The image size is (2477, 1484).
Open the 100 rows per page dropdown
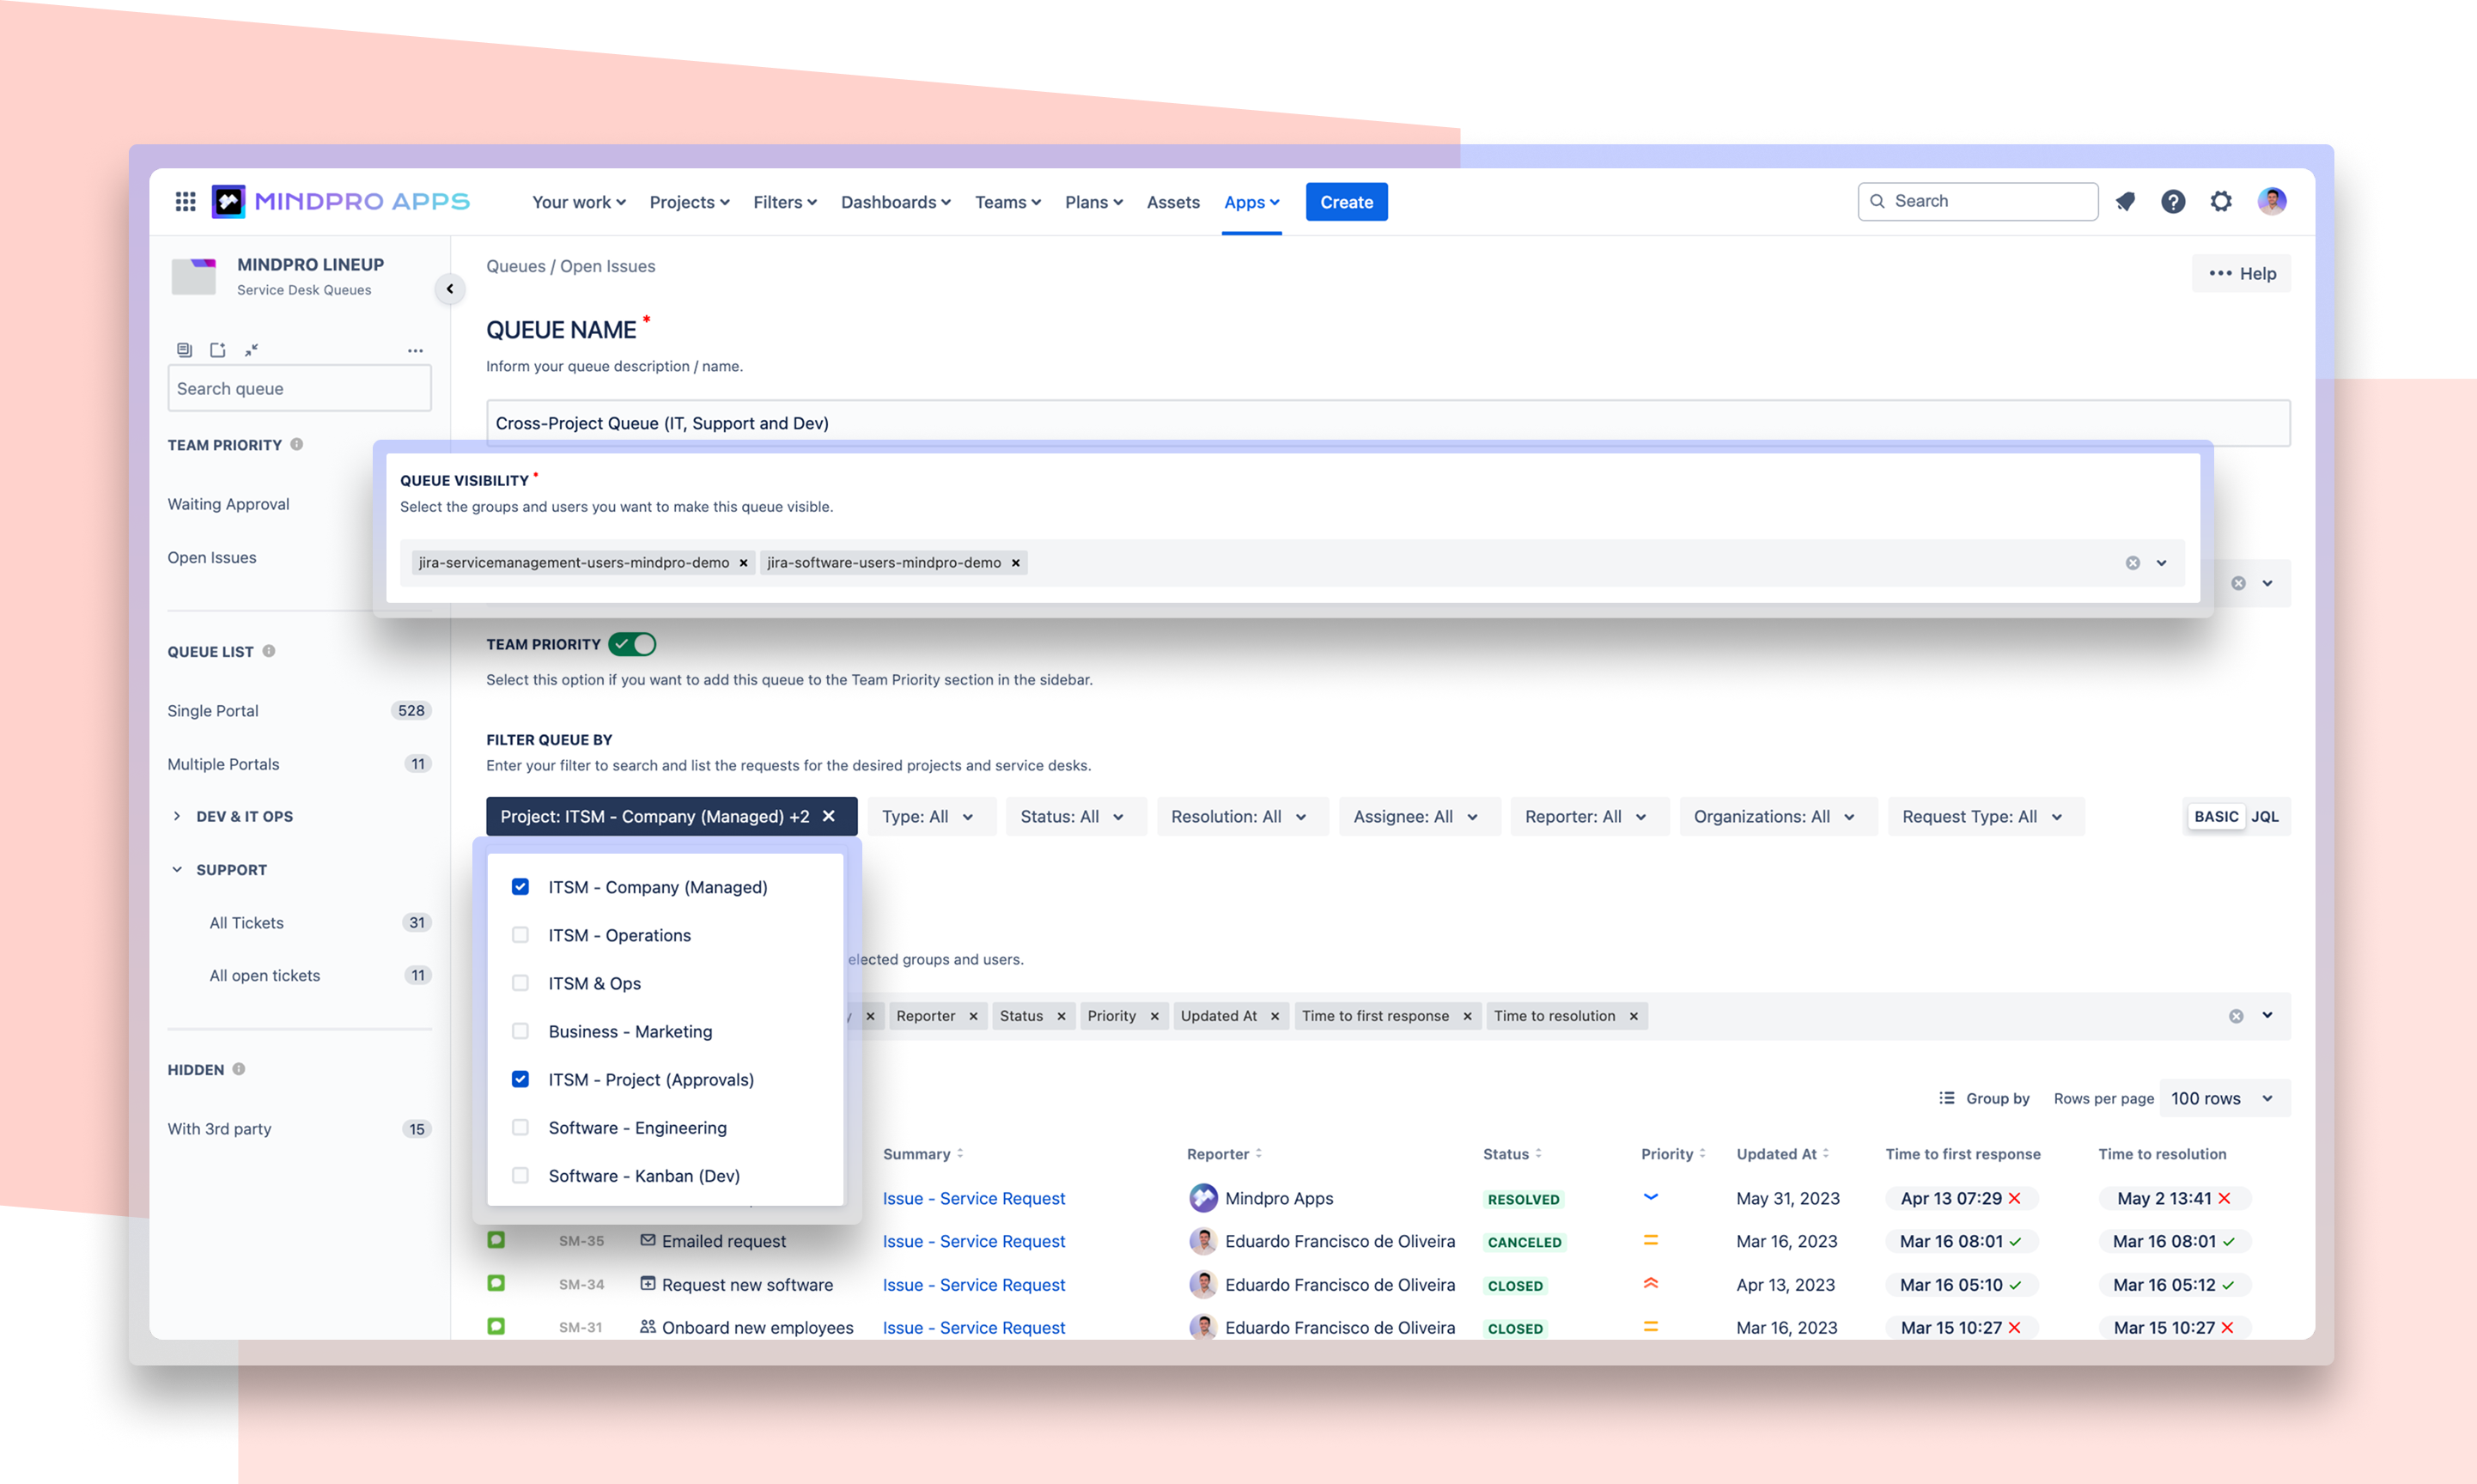click(2225, 1098)
